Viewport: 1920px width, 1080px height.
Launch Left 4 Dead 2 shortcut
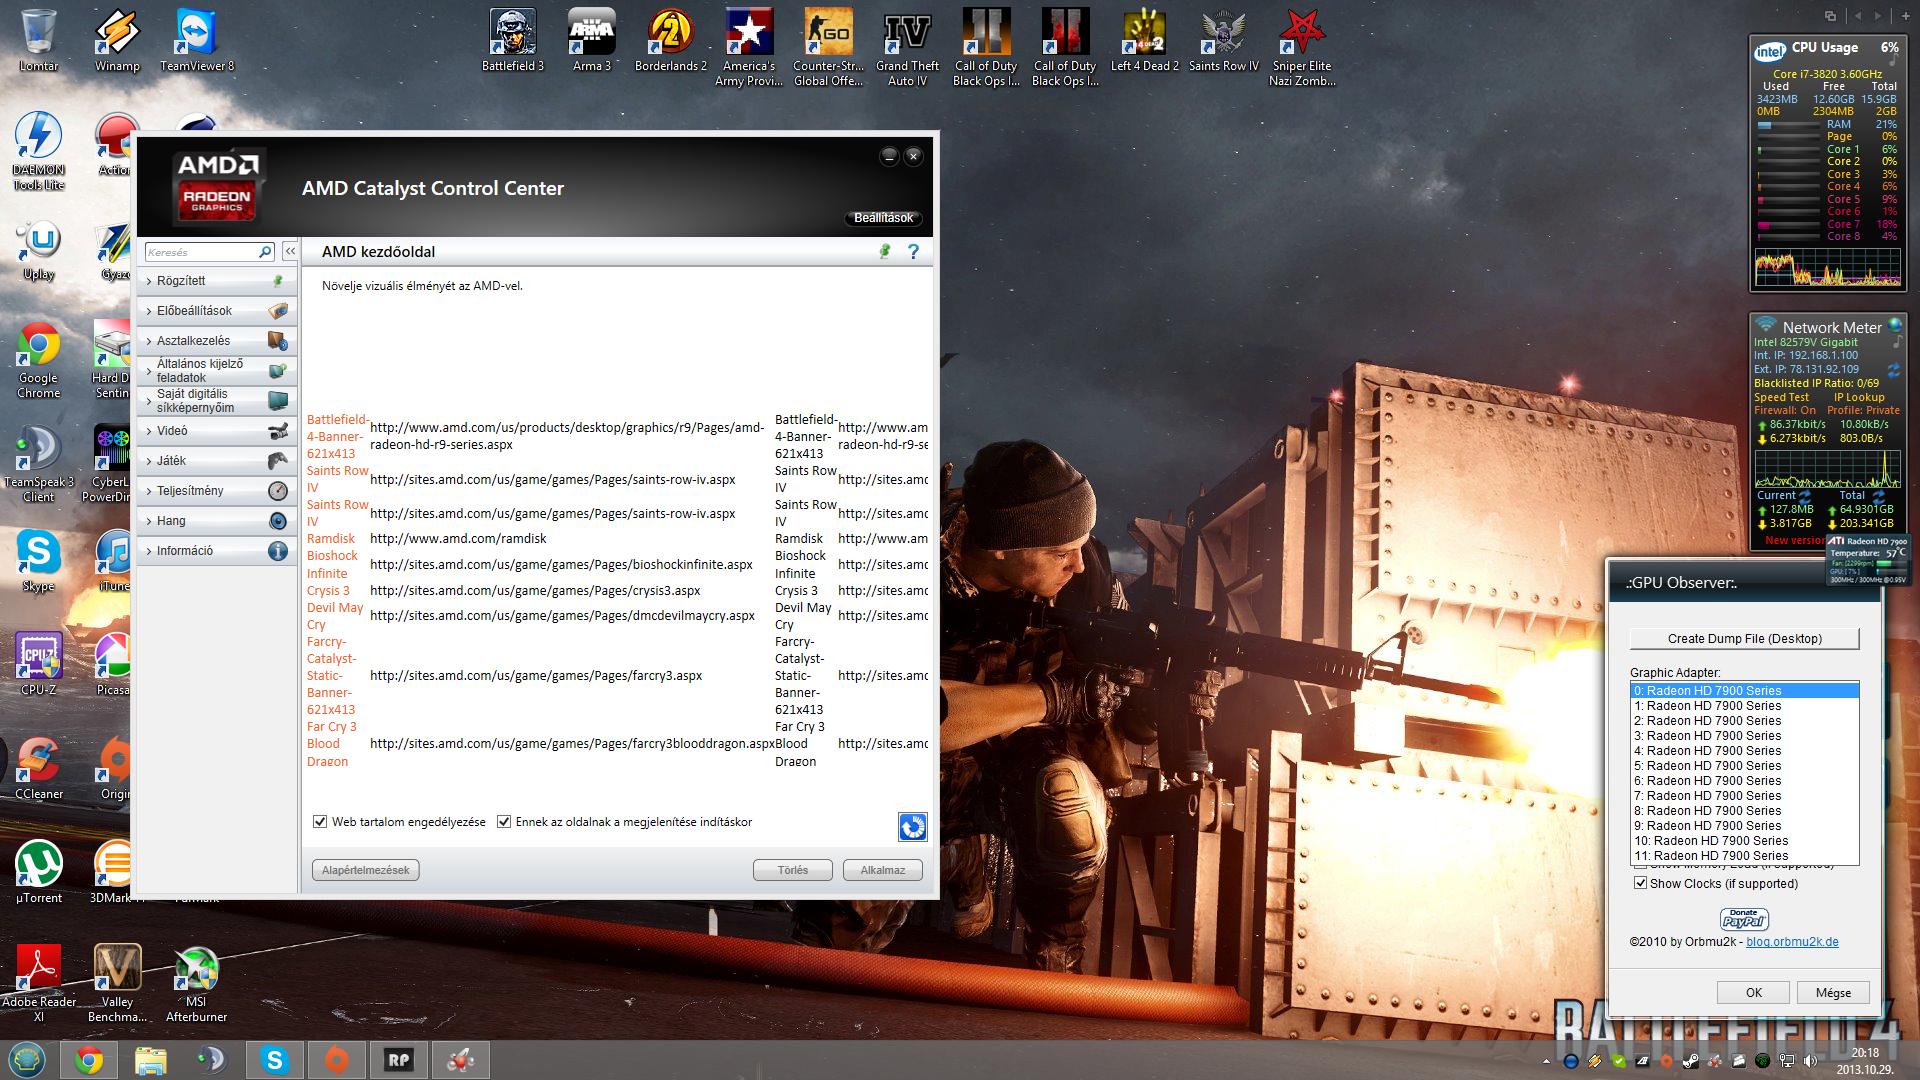tap(1144, 40)
